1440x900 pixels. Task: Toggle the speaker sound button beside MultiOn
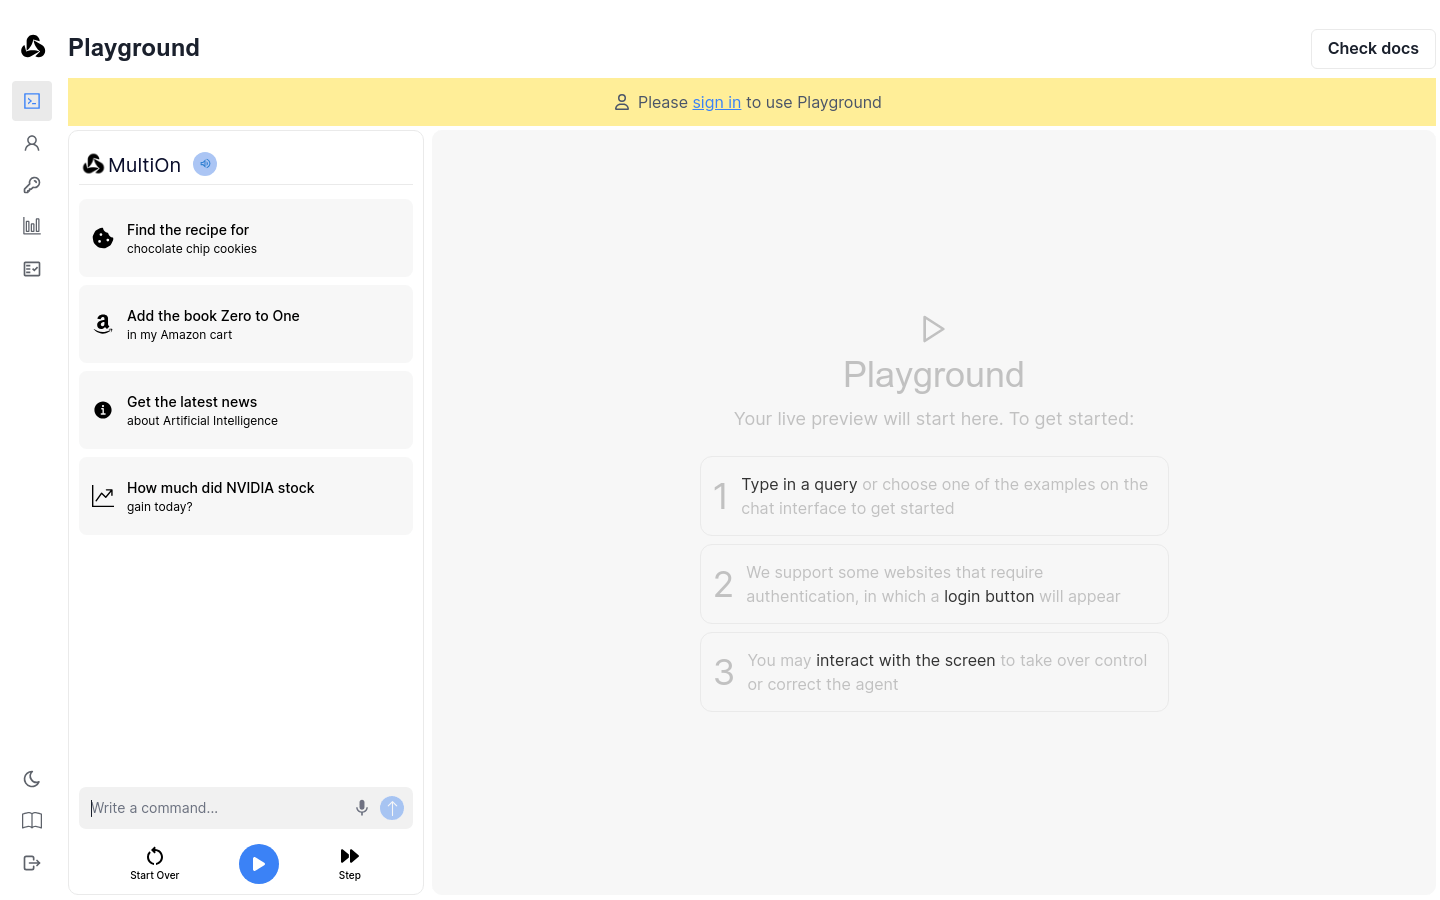pyautogui.click(x=205, y=164)
